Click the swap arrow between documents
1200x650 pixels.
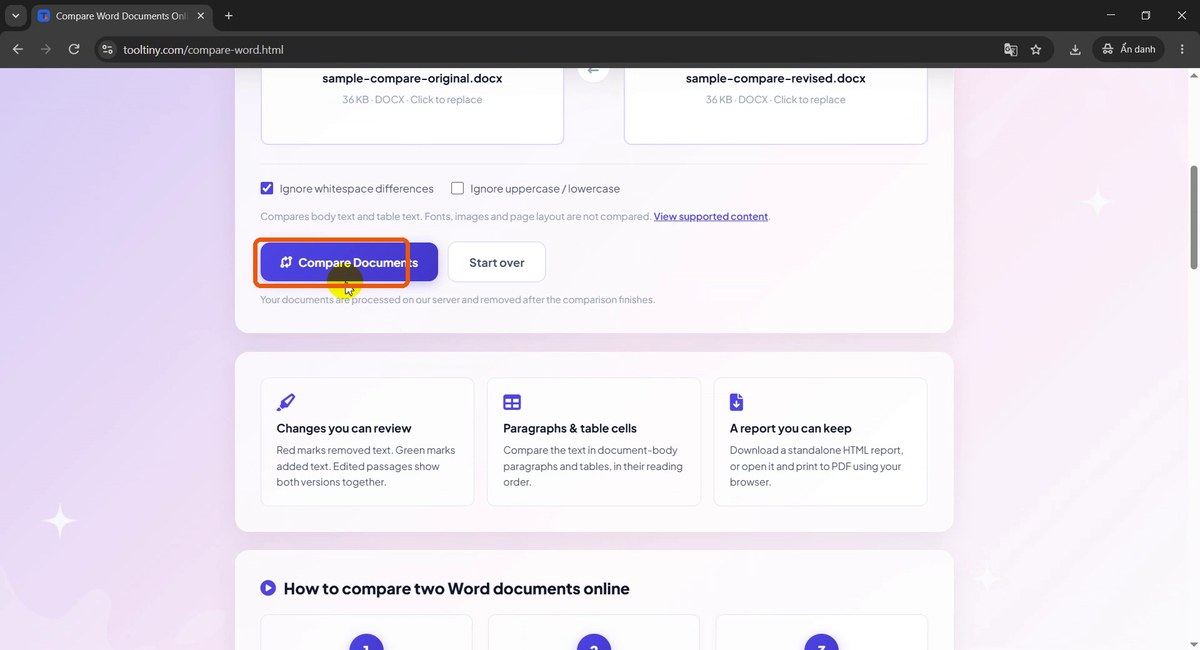click(594, 70)
